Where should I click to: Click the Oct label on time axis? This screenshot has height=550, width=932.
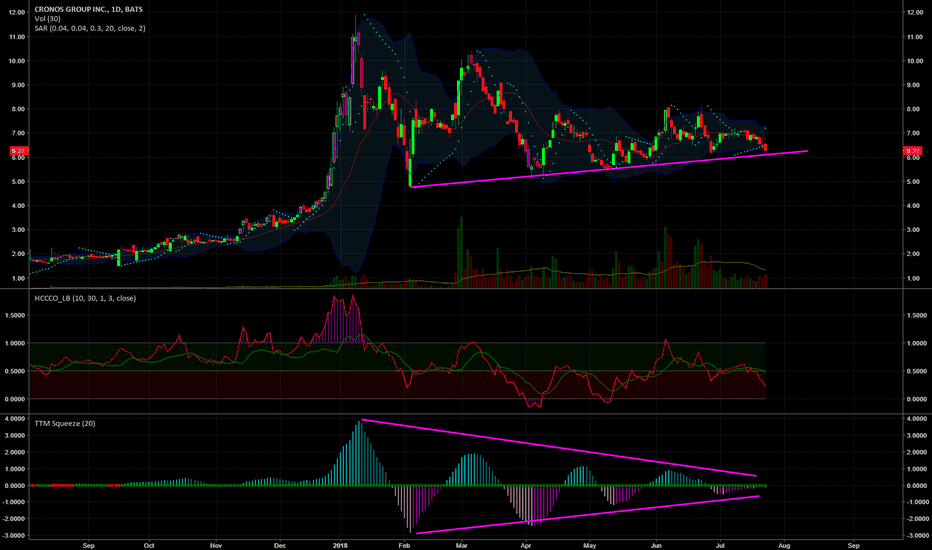pos(149,545)
